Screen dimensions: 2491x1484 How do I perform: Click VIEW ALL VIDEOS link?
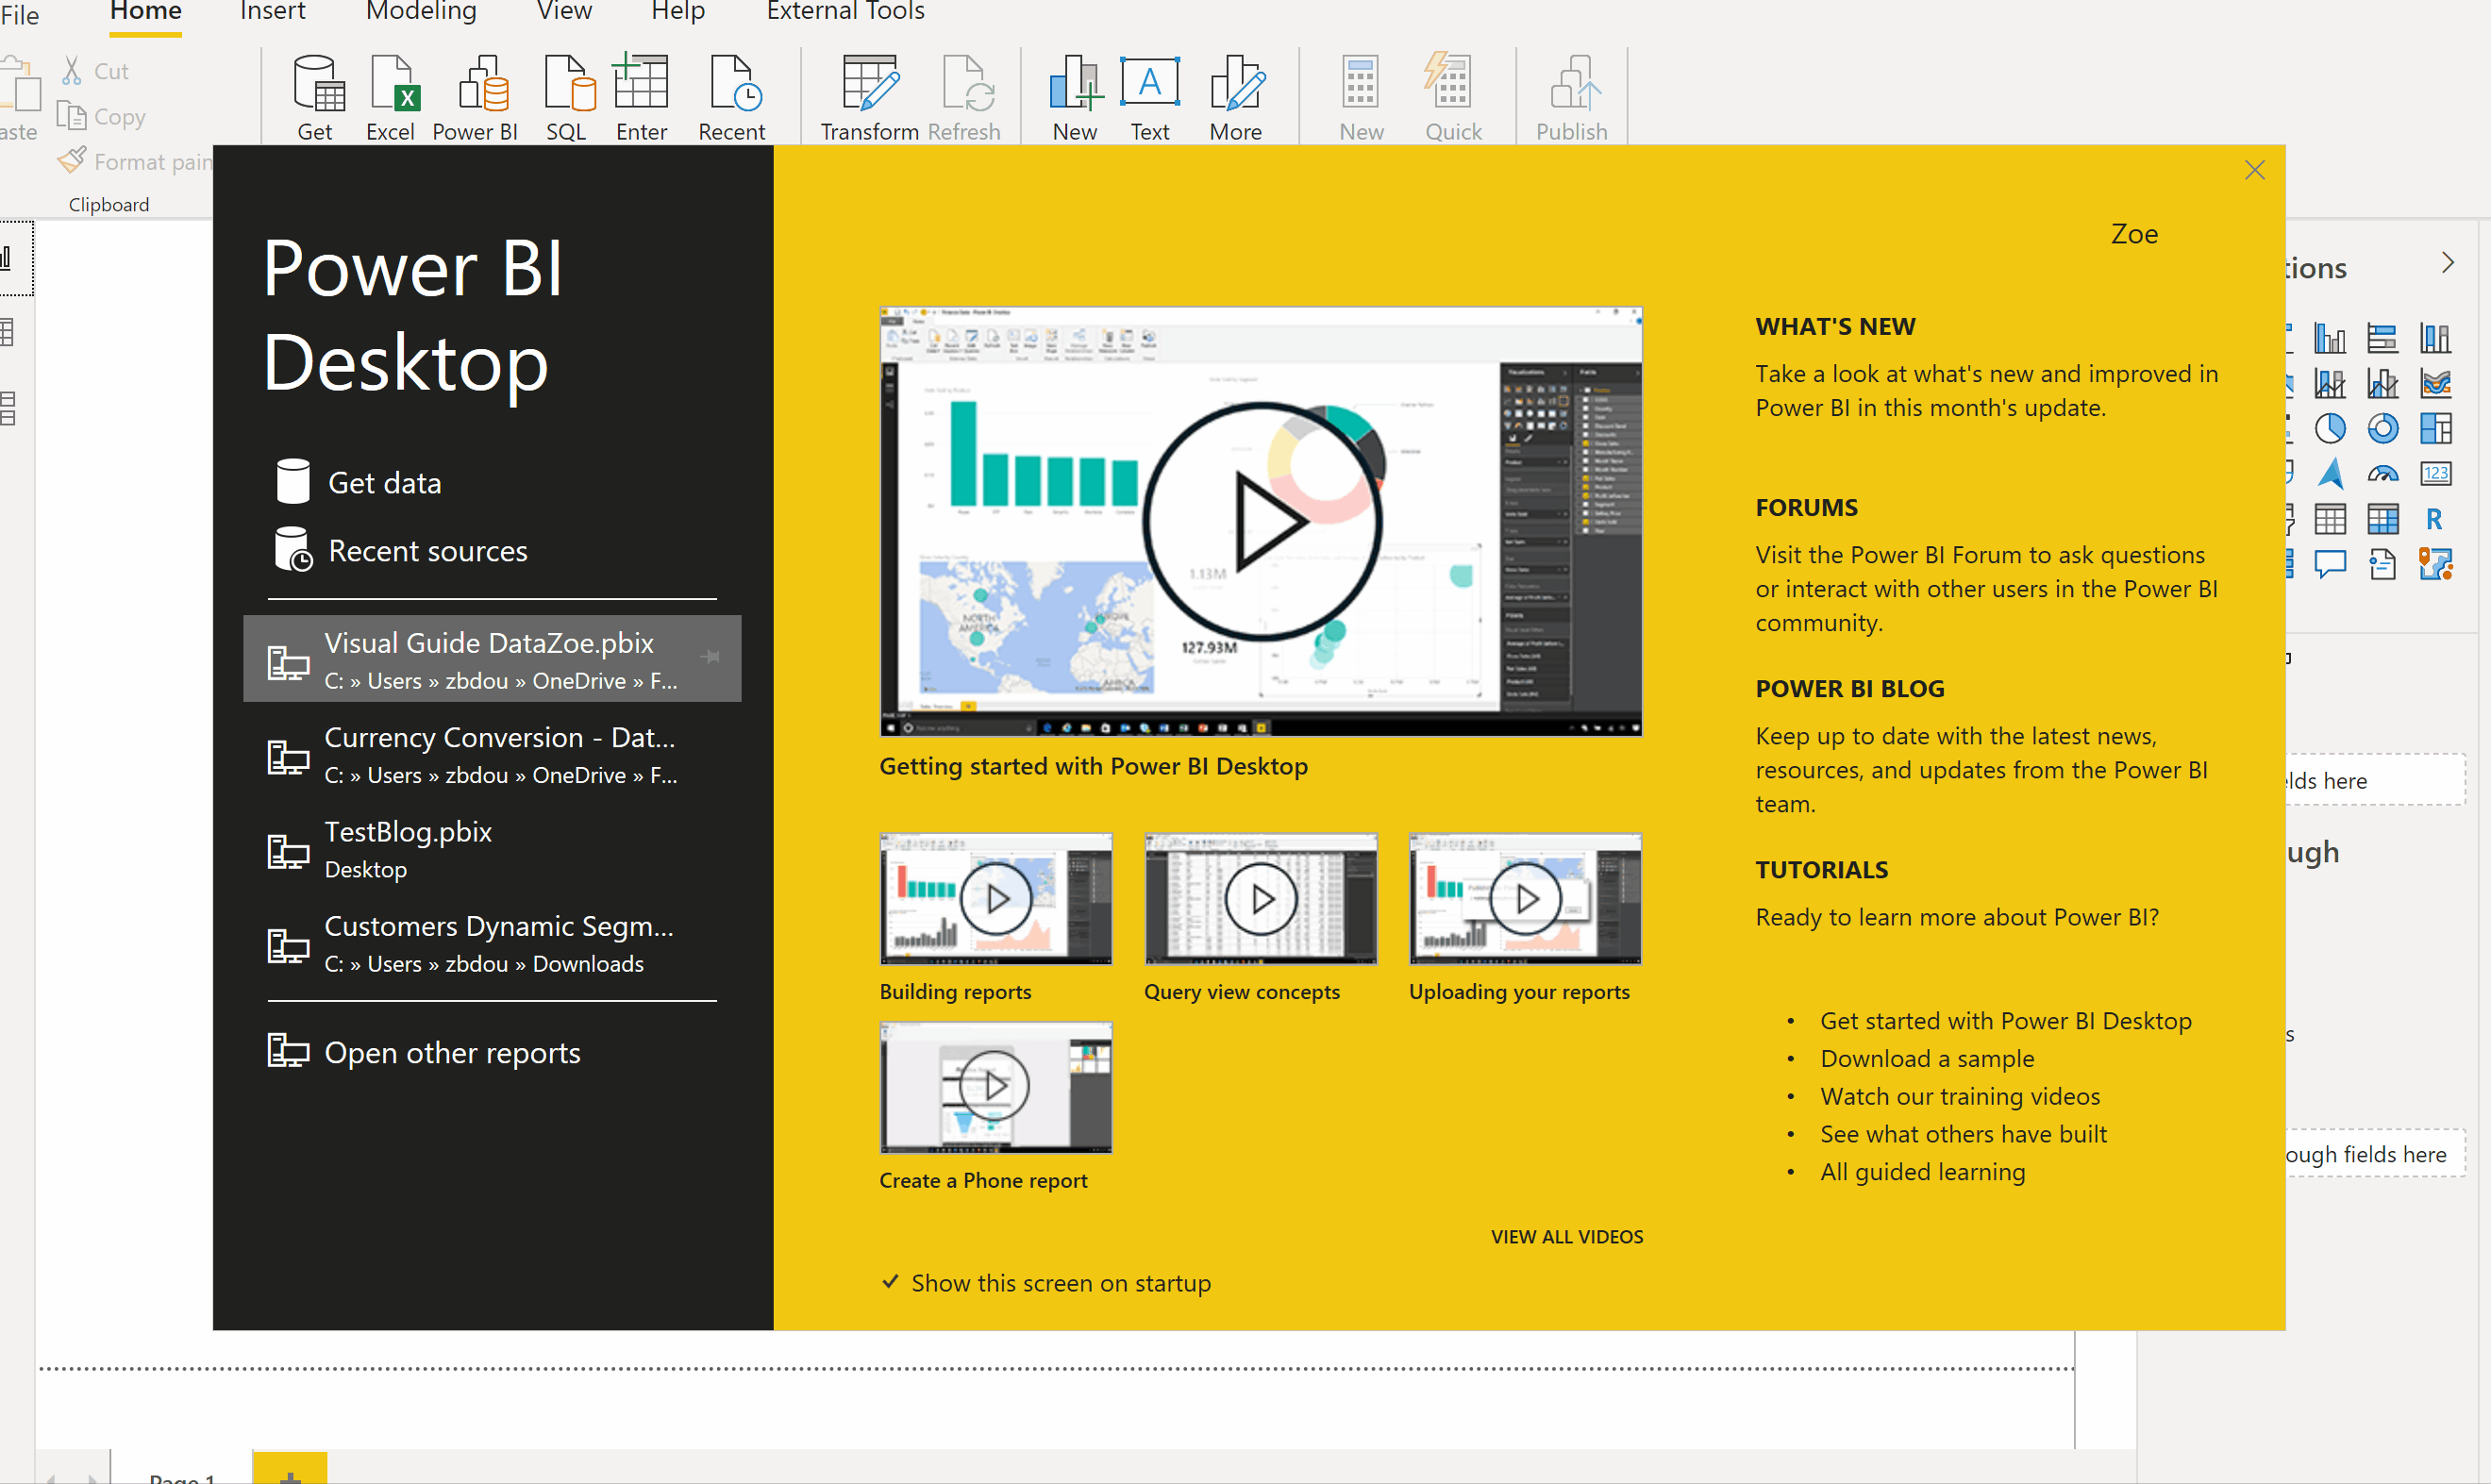tap(1566, 1237)
